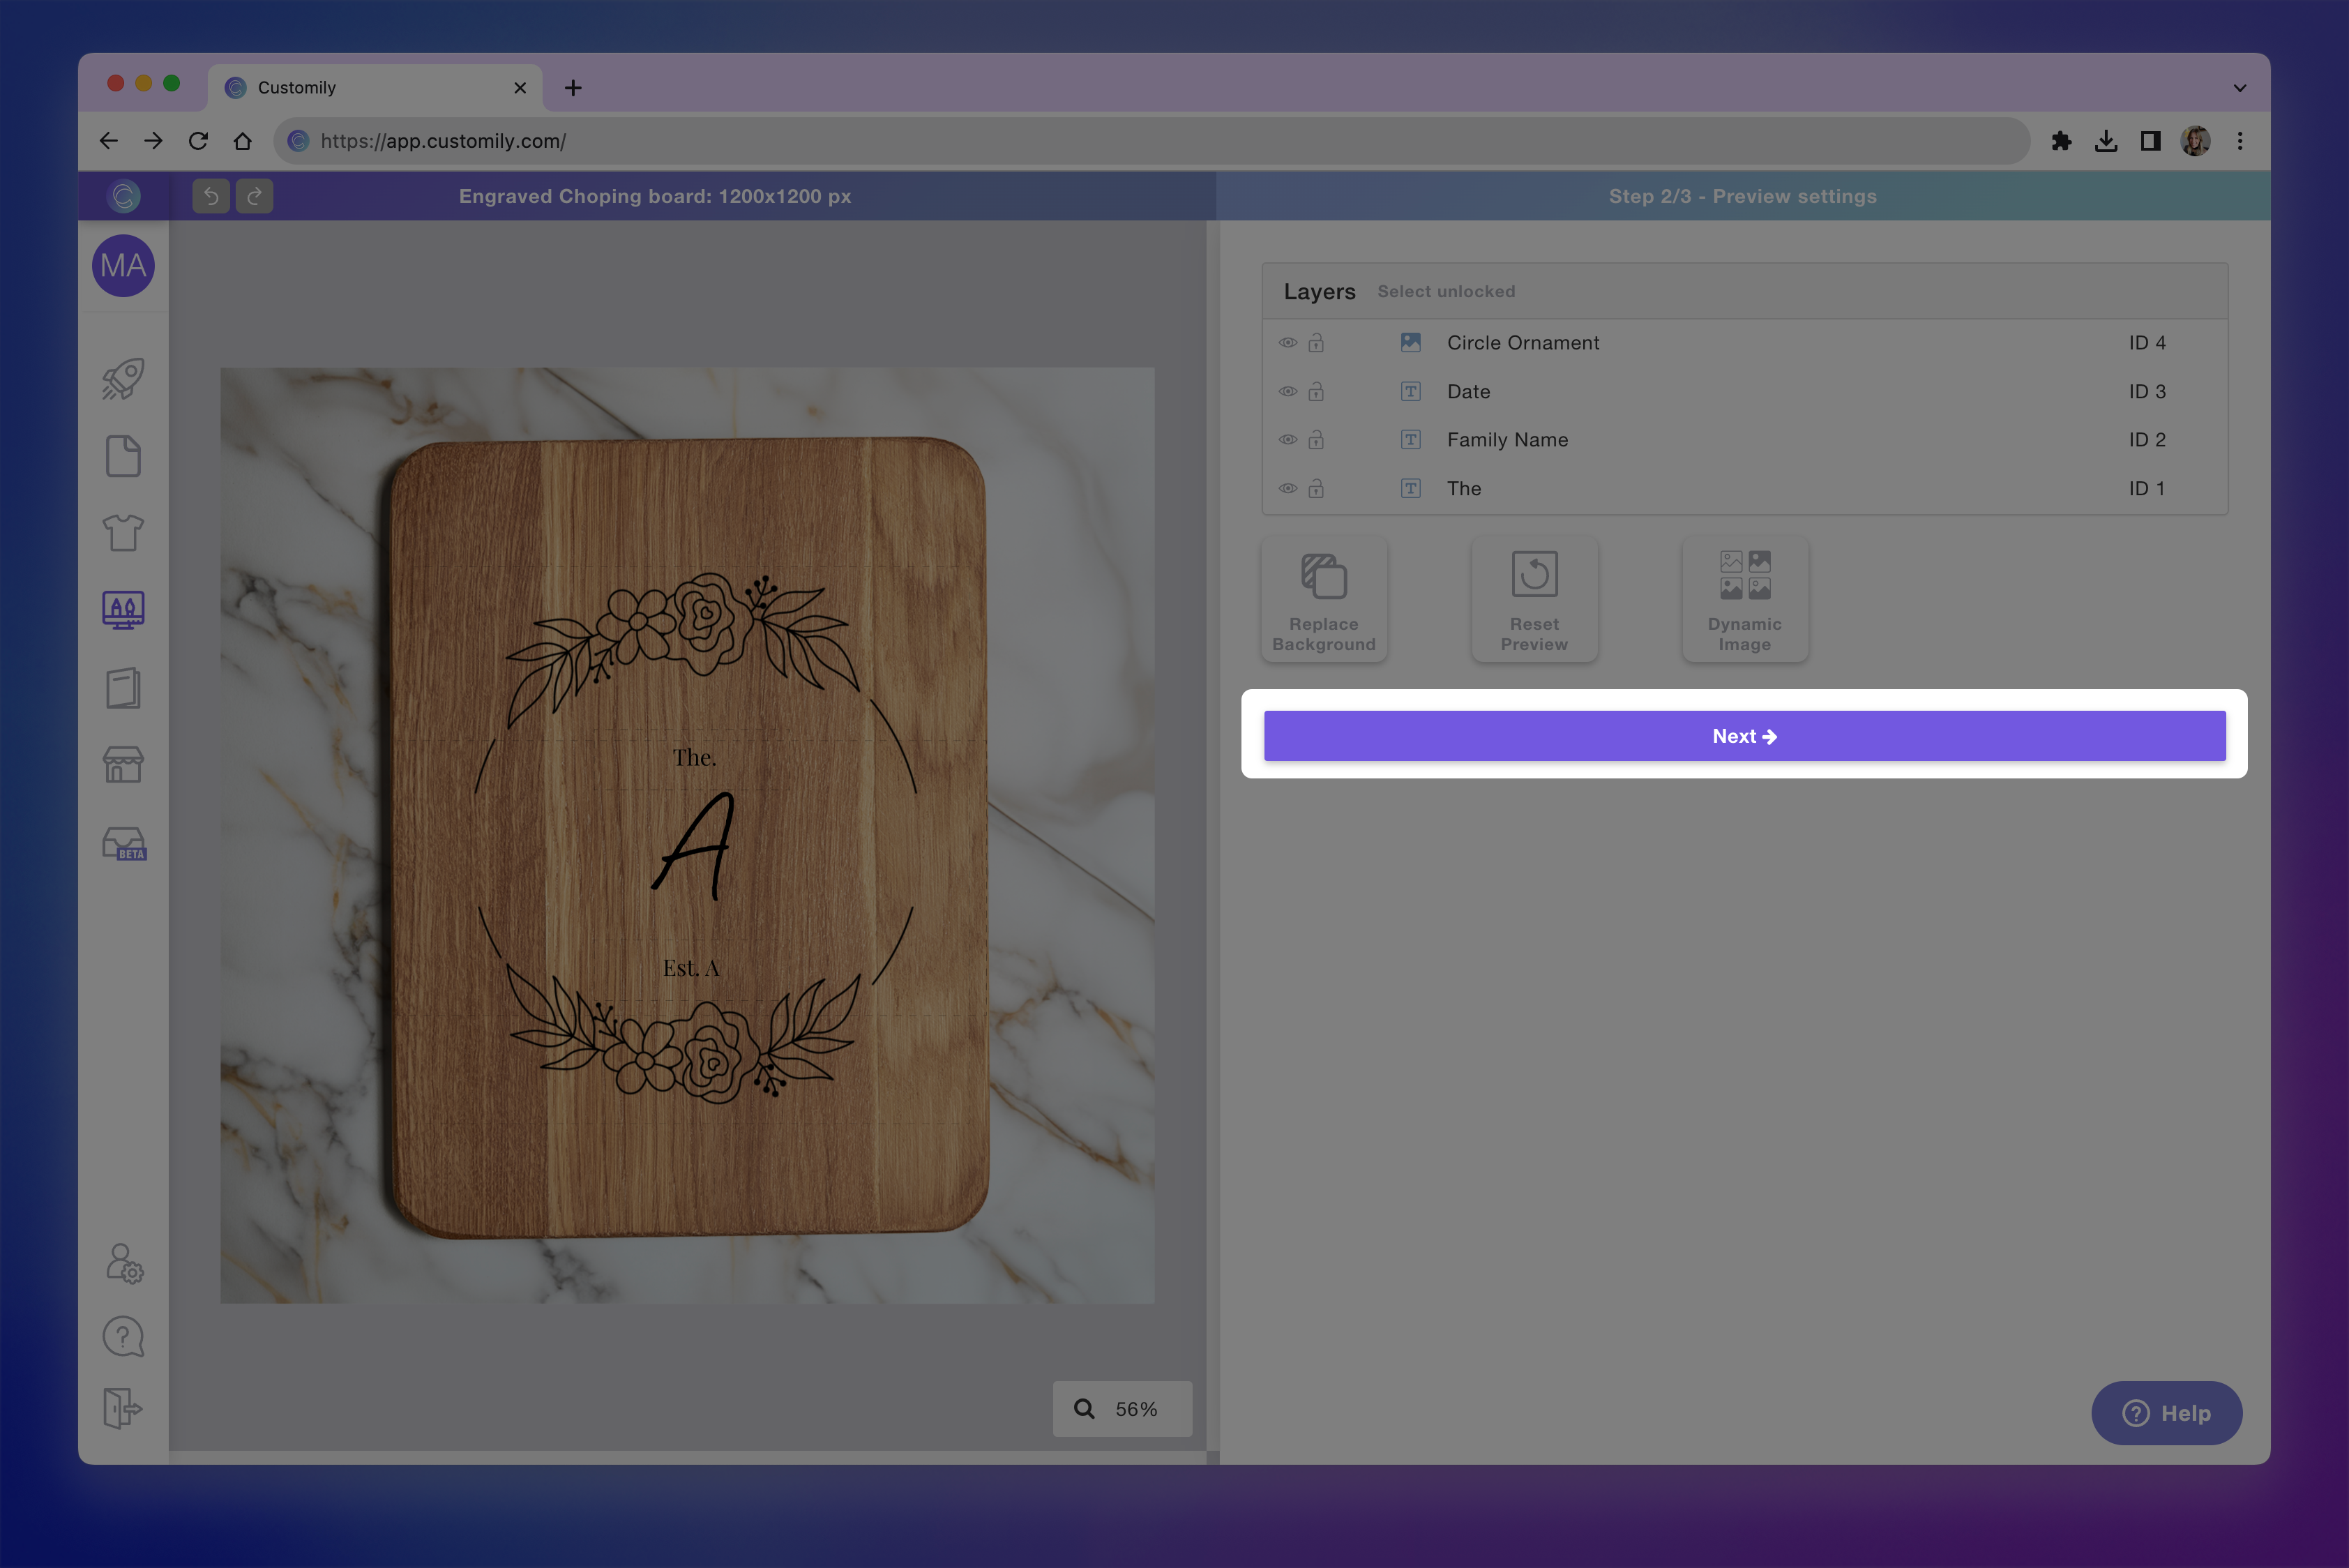Click the Select unlocked link in Layers panel
Screen dimensions: 2349x1568
click(x=1445, y=291)
